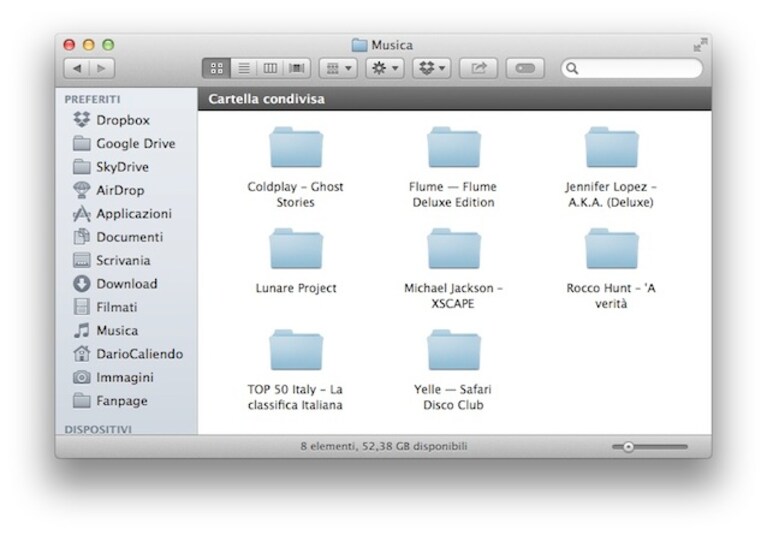This screenshot has height=535, width=767.
Task: Open the arrange items dropdown
Action: click(338, 68)
